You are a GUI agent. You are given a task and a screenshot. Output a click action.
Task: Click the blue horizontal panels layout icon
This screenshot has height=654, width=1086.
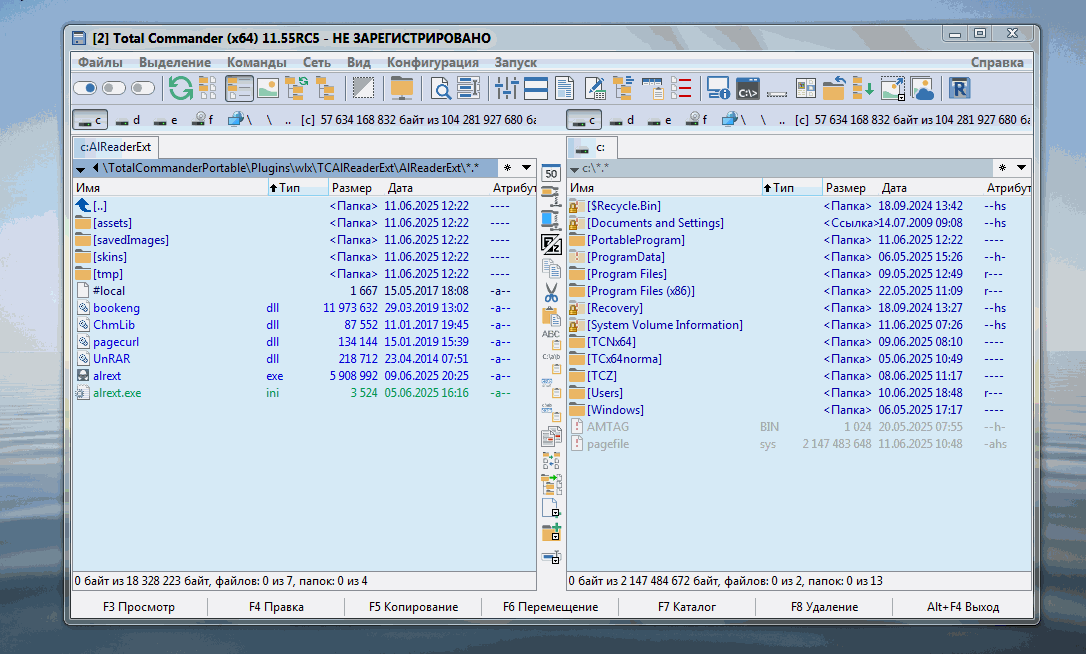[536, 89]
